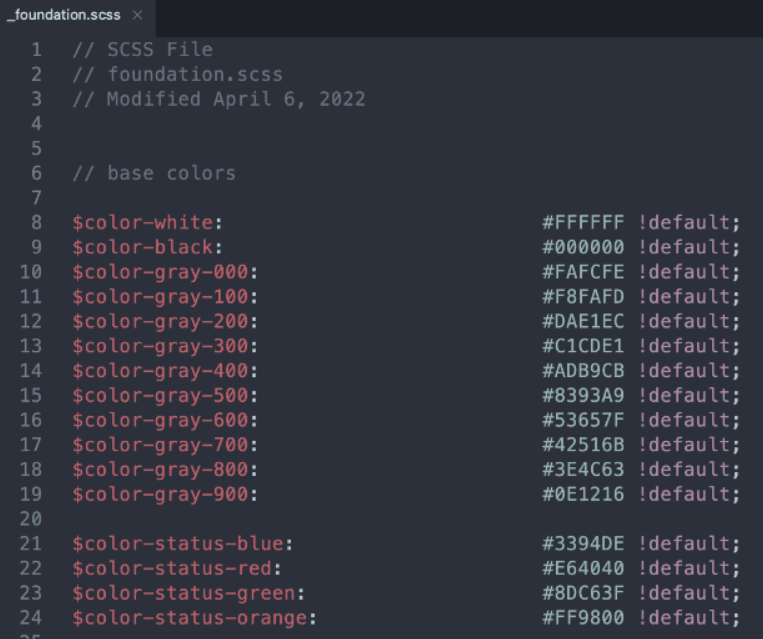Click the $color-status-red variable

(172, 568)
